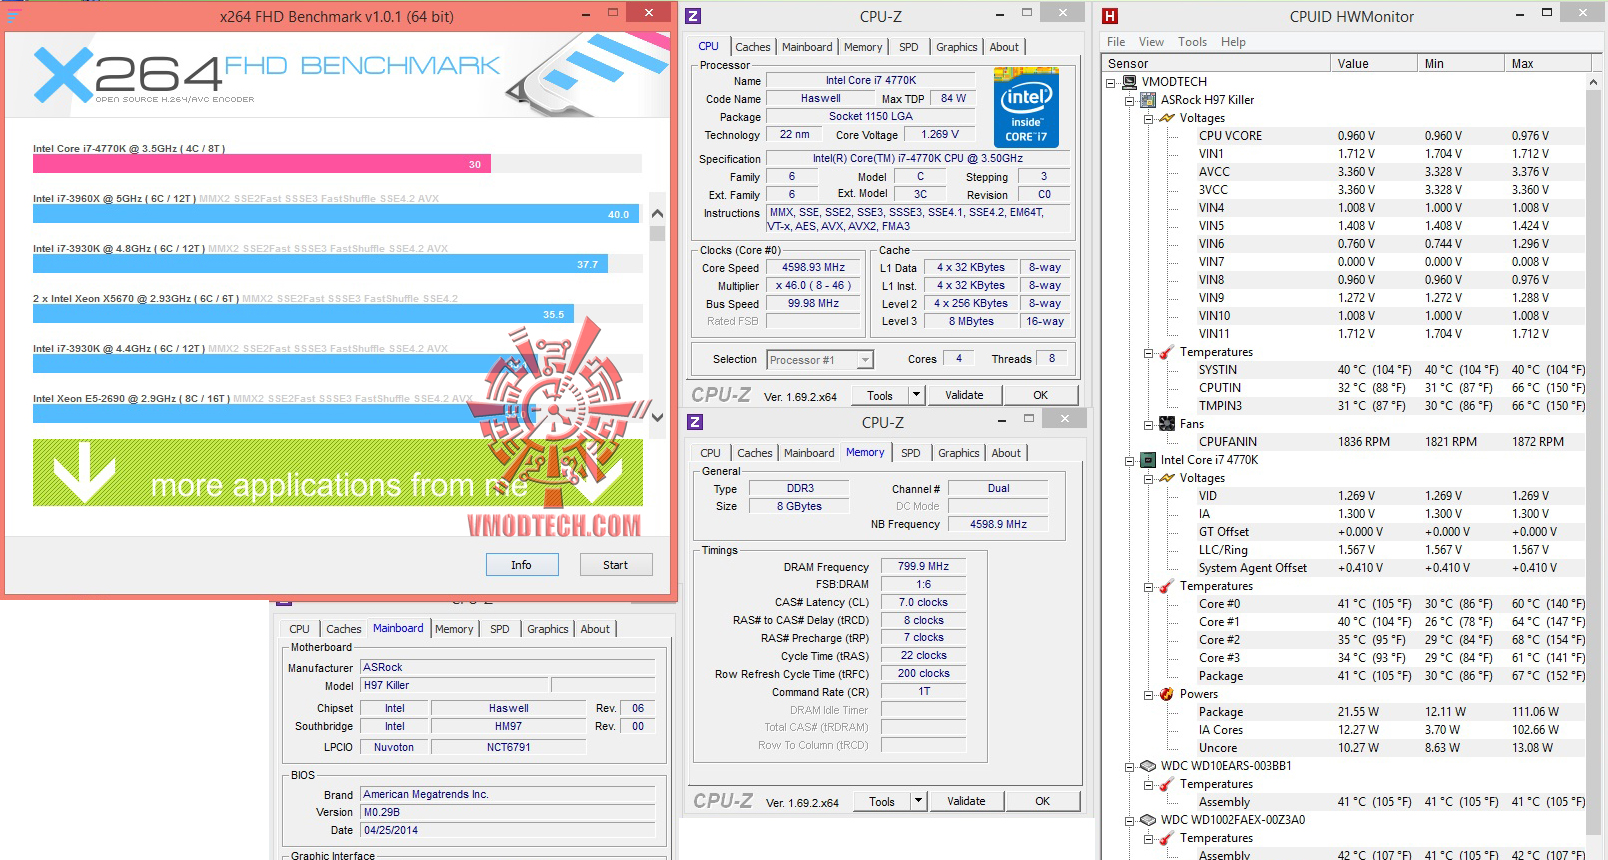
Task: Collapse the ASRock H97 Killer node
Action: (1130, 101)
